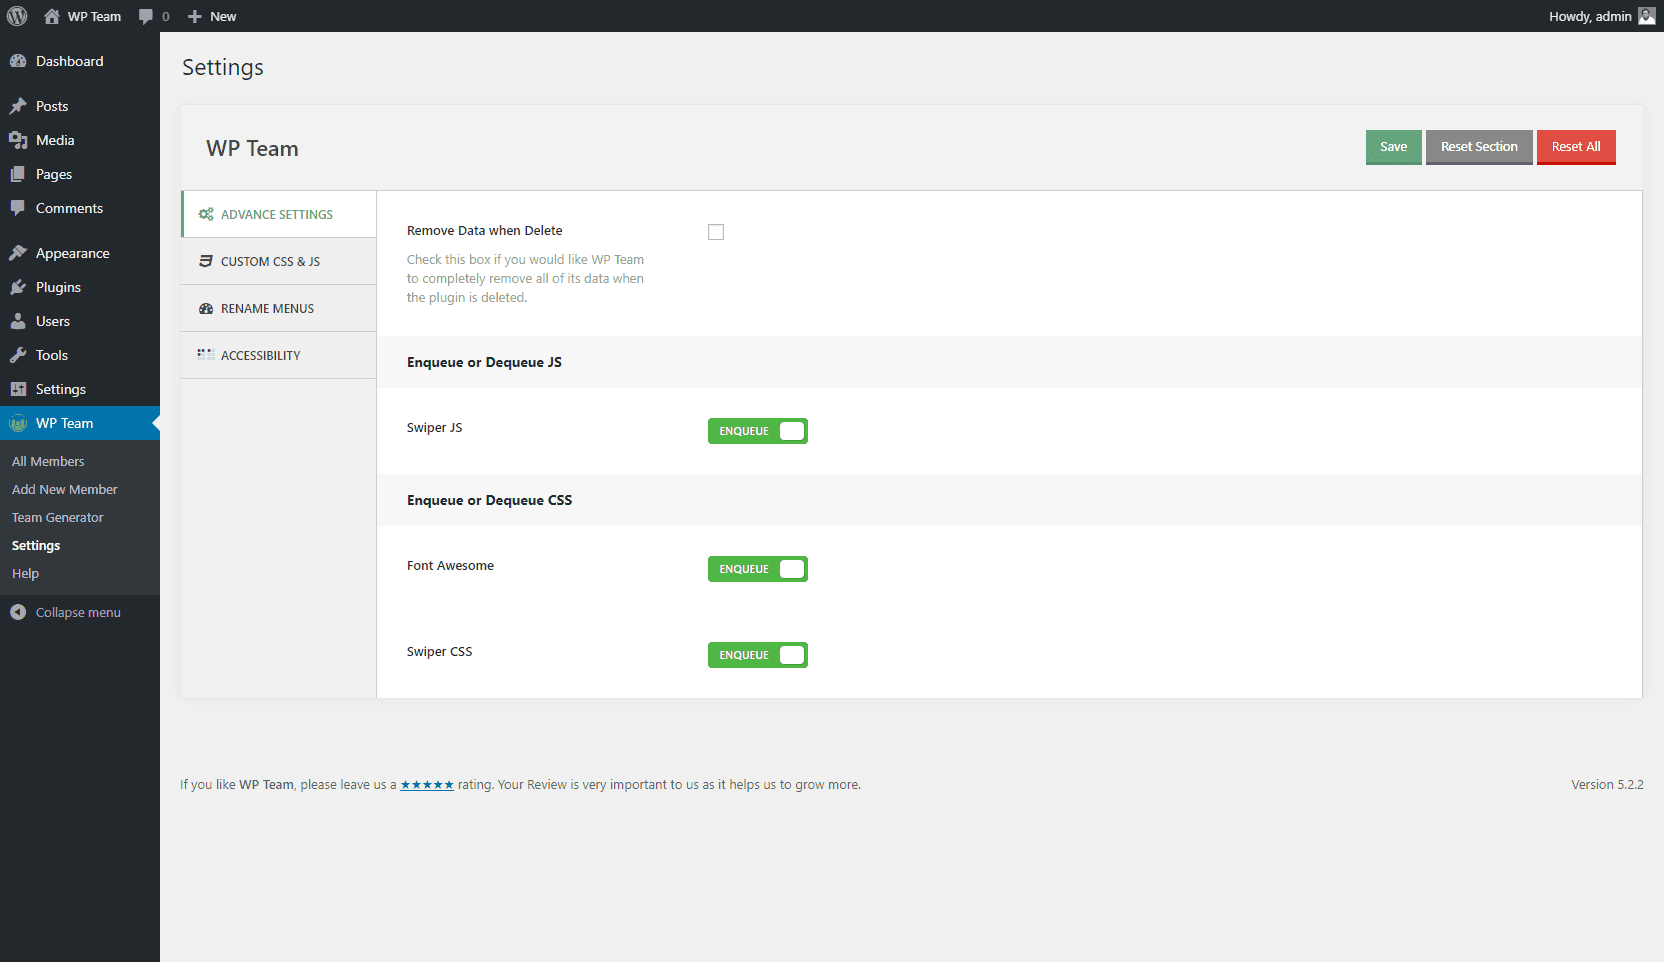
Task: Click the red Reset All button
Action: pos(1575,147)
